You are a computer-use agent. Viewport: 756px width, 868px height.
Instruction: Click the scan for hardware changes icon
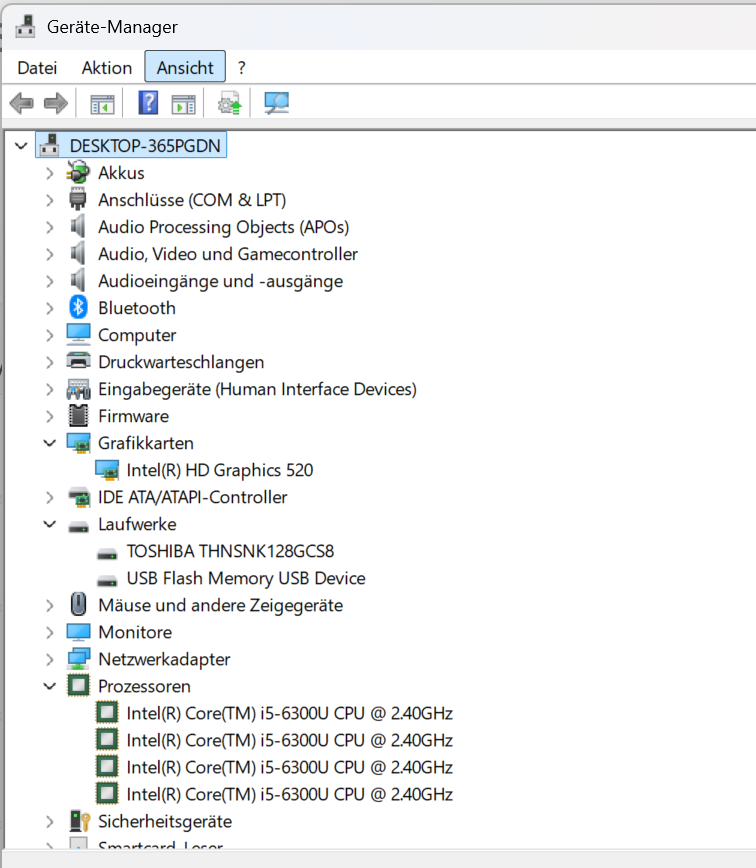276,104
